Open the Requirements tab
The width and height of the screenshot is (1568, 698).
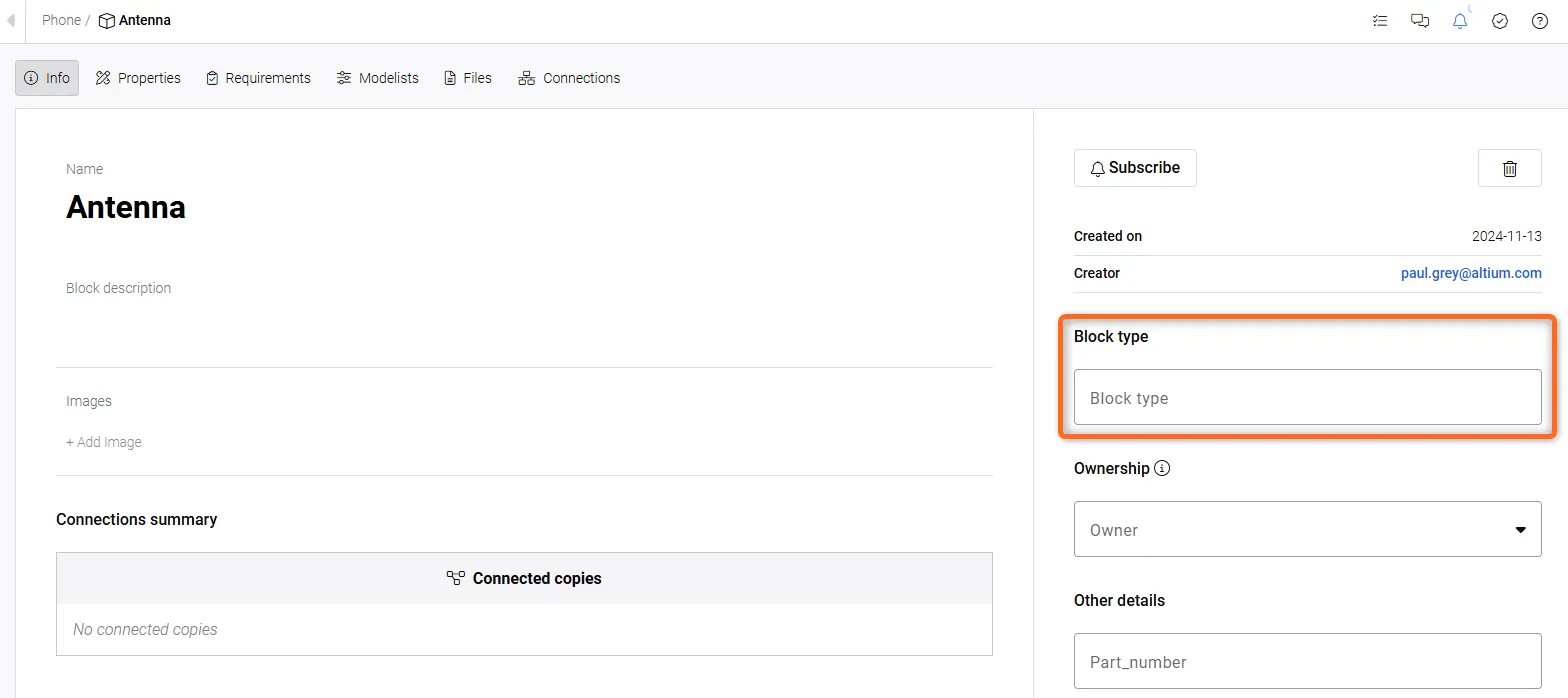point(258,78)
